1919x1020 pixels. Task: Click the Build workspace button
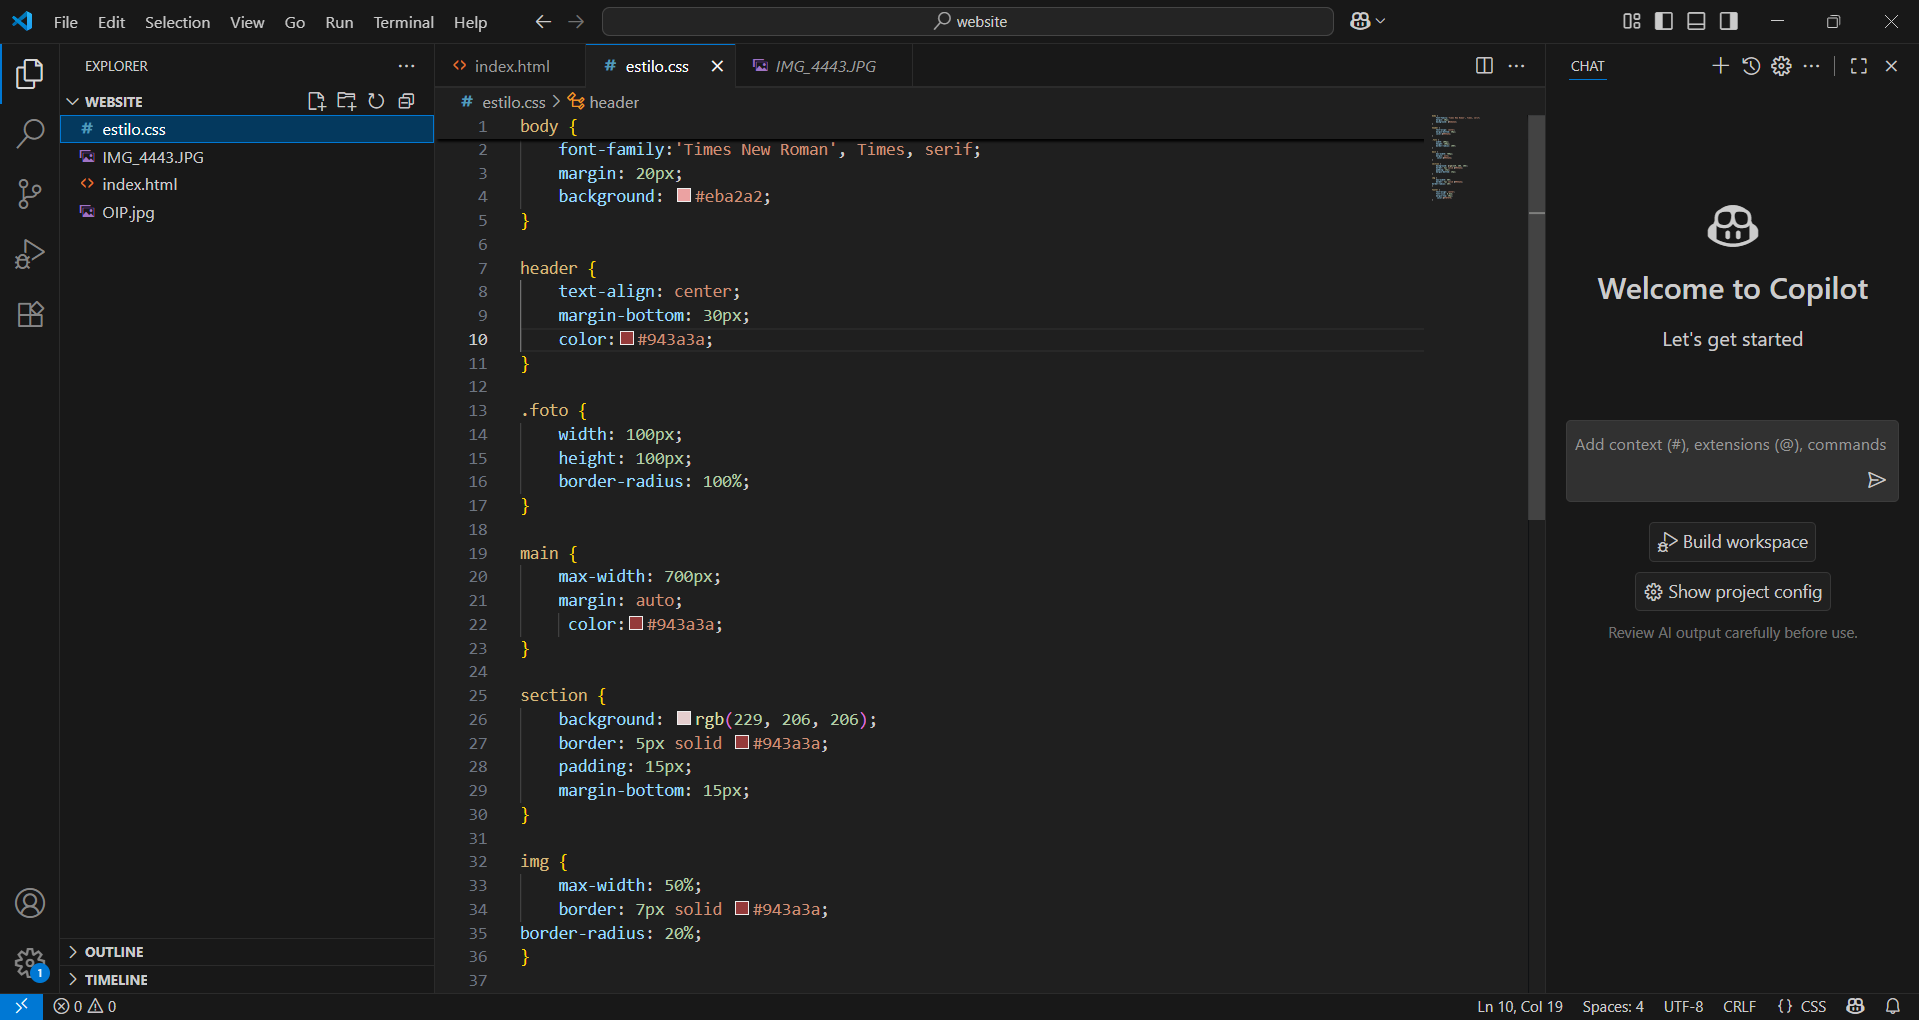(x=1732, y=542)
